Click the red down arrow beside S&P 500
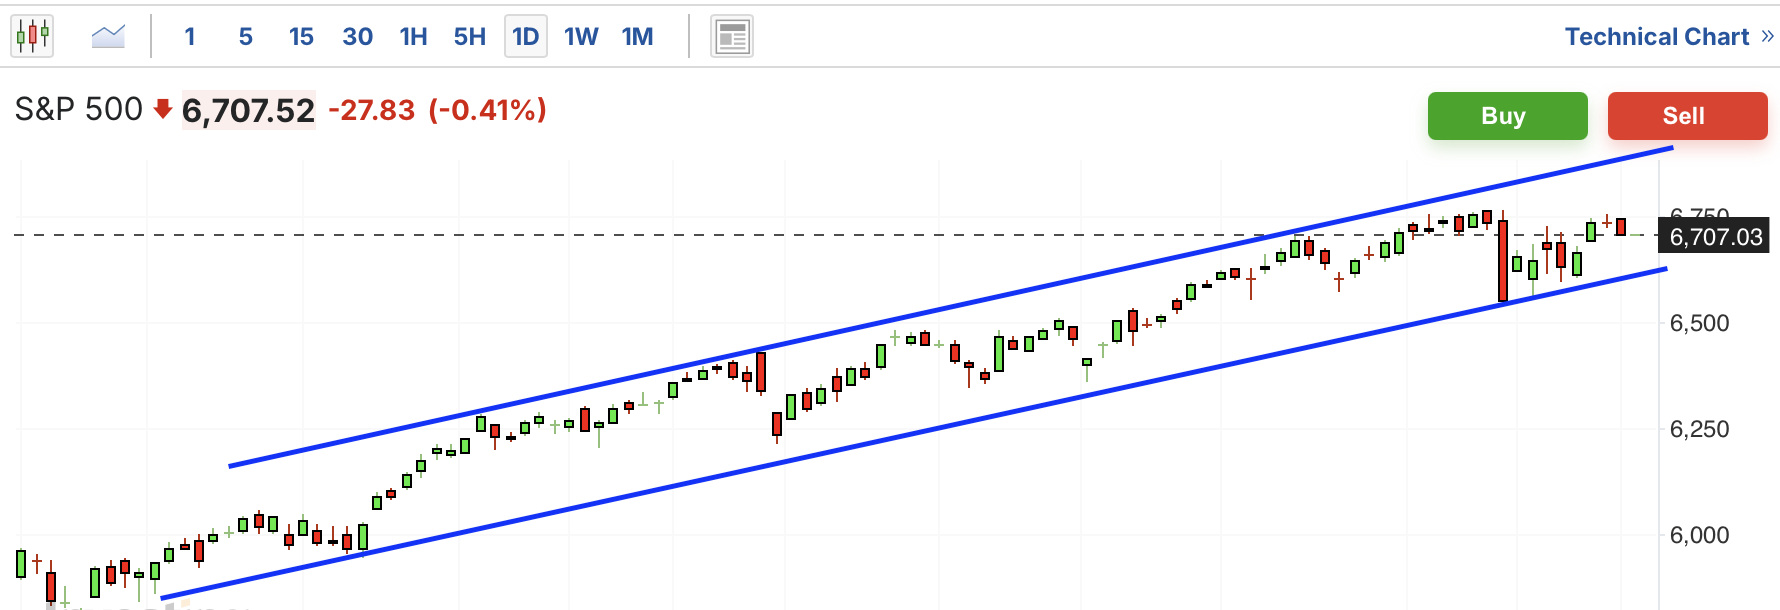The width and height of the screenshot is (1780, 610). [163, 109]
